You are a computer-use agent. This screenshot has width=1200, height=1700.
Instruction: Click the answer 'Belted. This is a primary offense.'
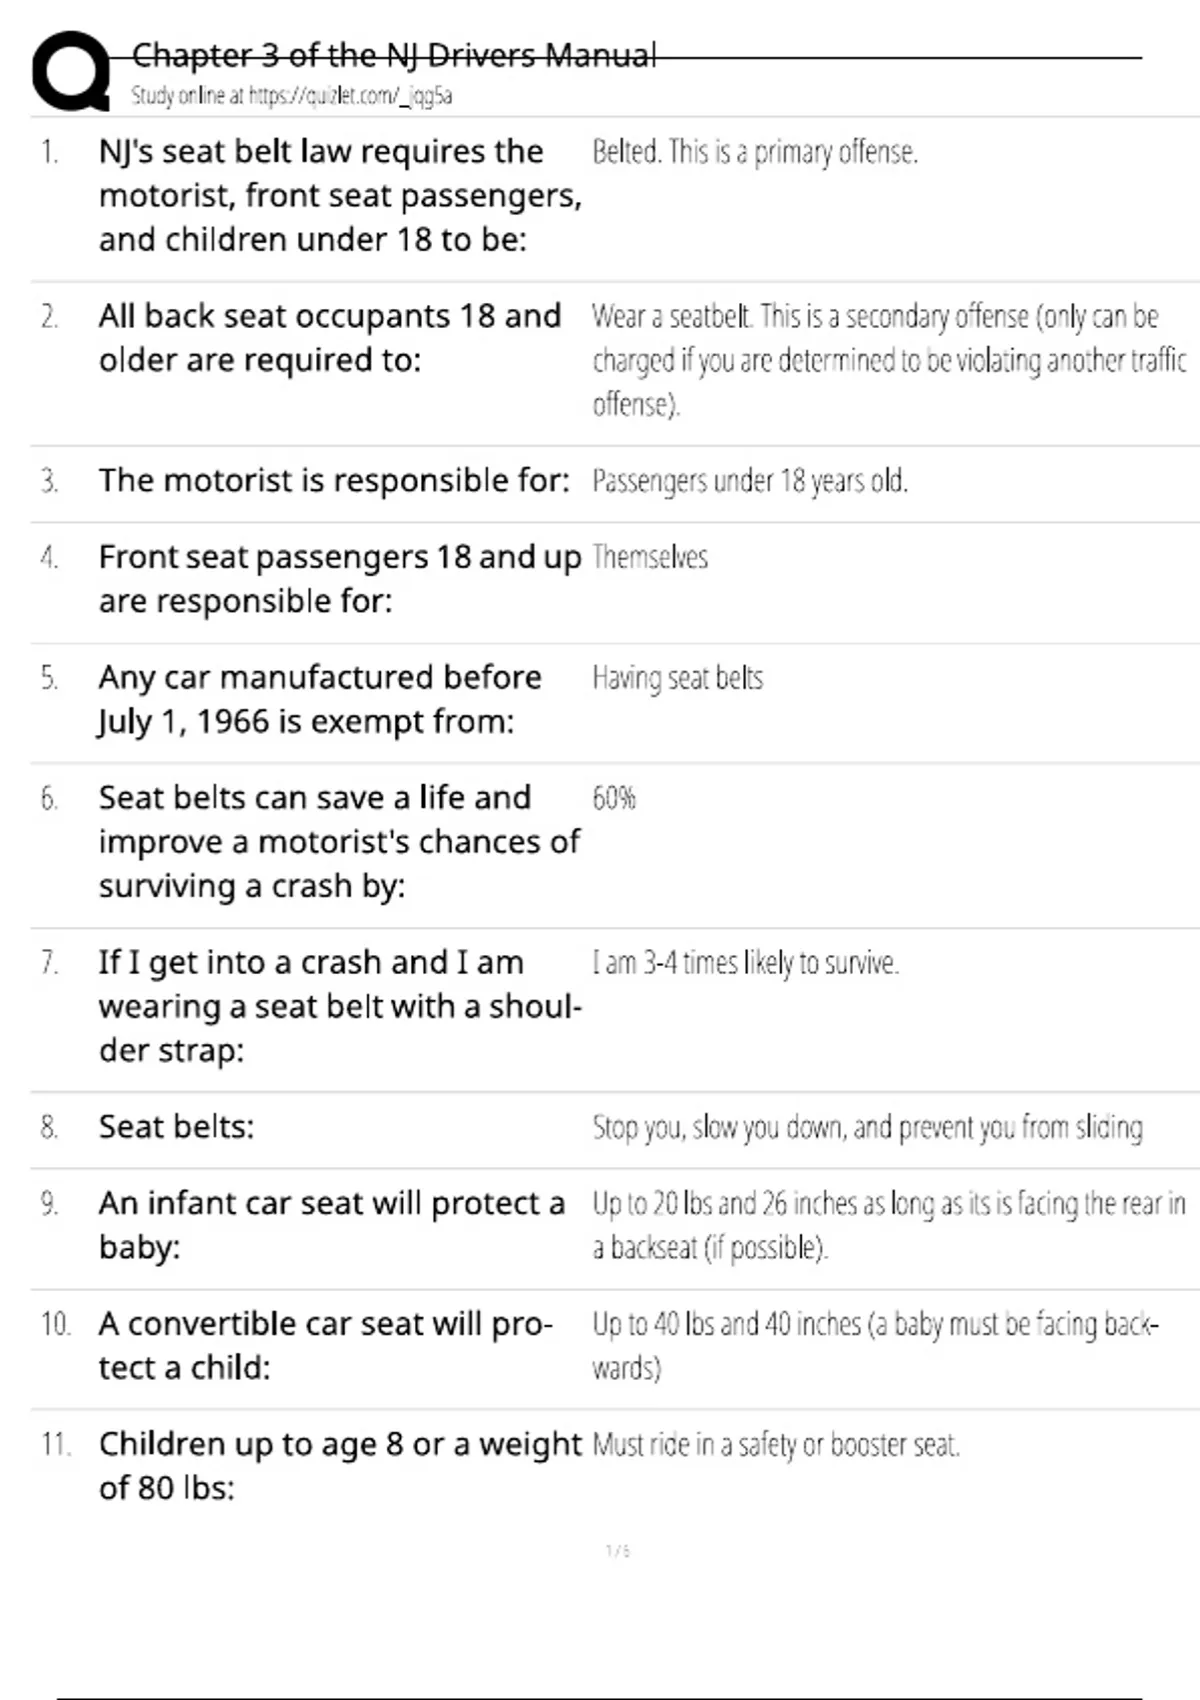click(x=754, y=152)
